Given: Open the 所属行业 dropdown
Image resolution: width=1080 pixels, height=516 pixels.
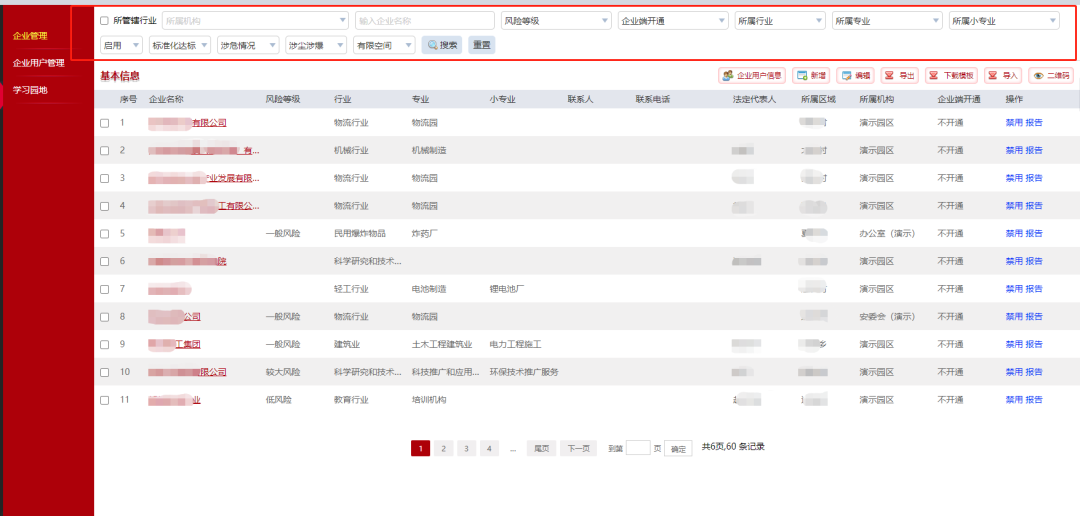Looking at the screenshot, I should tap(779, 20).
